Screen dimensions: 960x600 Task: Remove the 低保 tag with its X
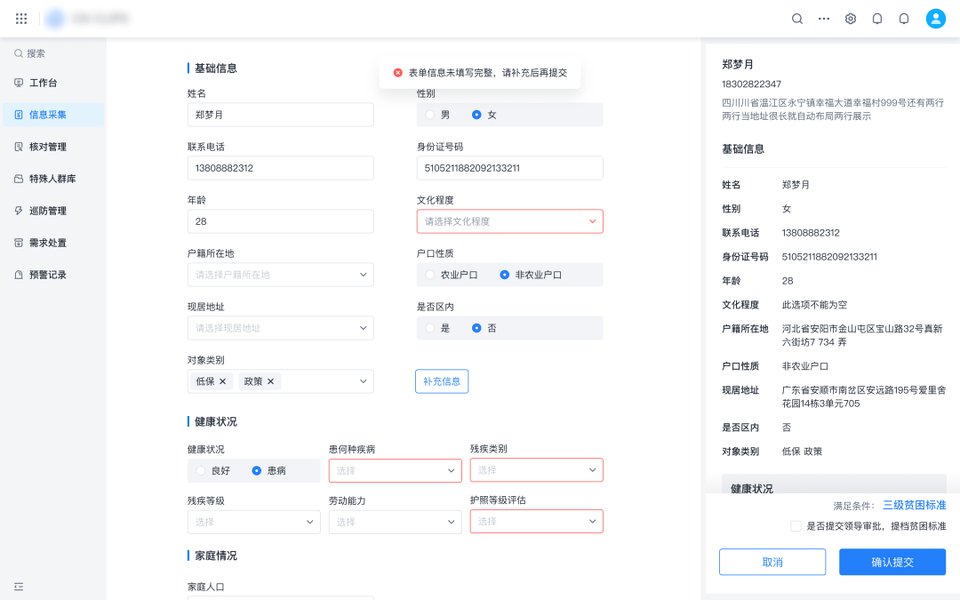223,381
